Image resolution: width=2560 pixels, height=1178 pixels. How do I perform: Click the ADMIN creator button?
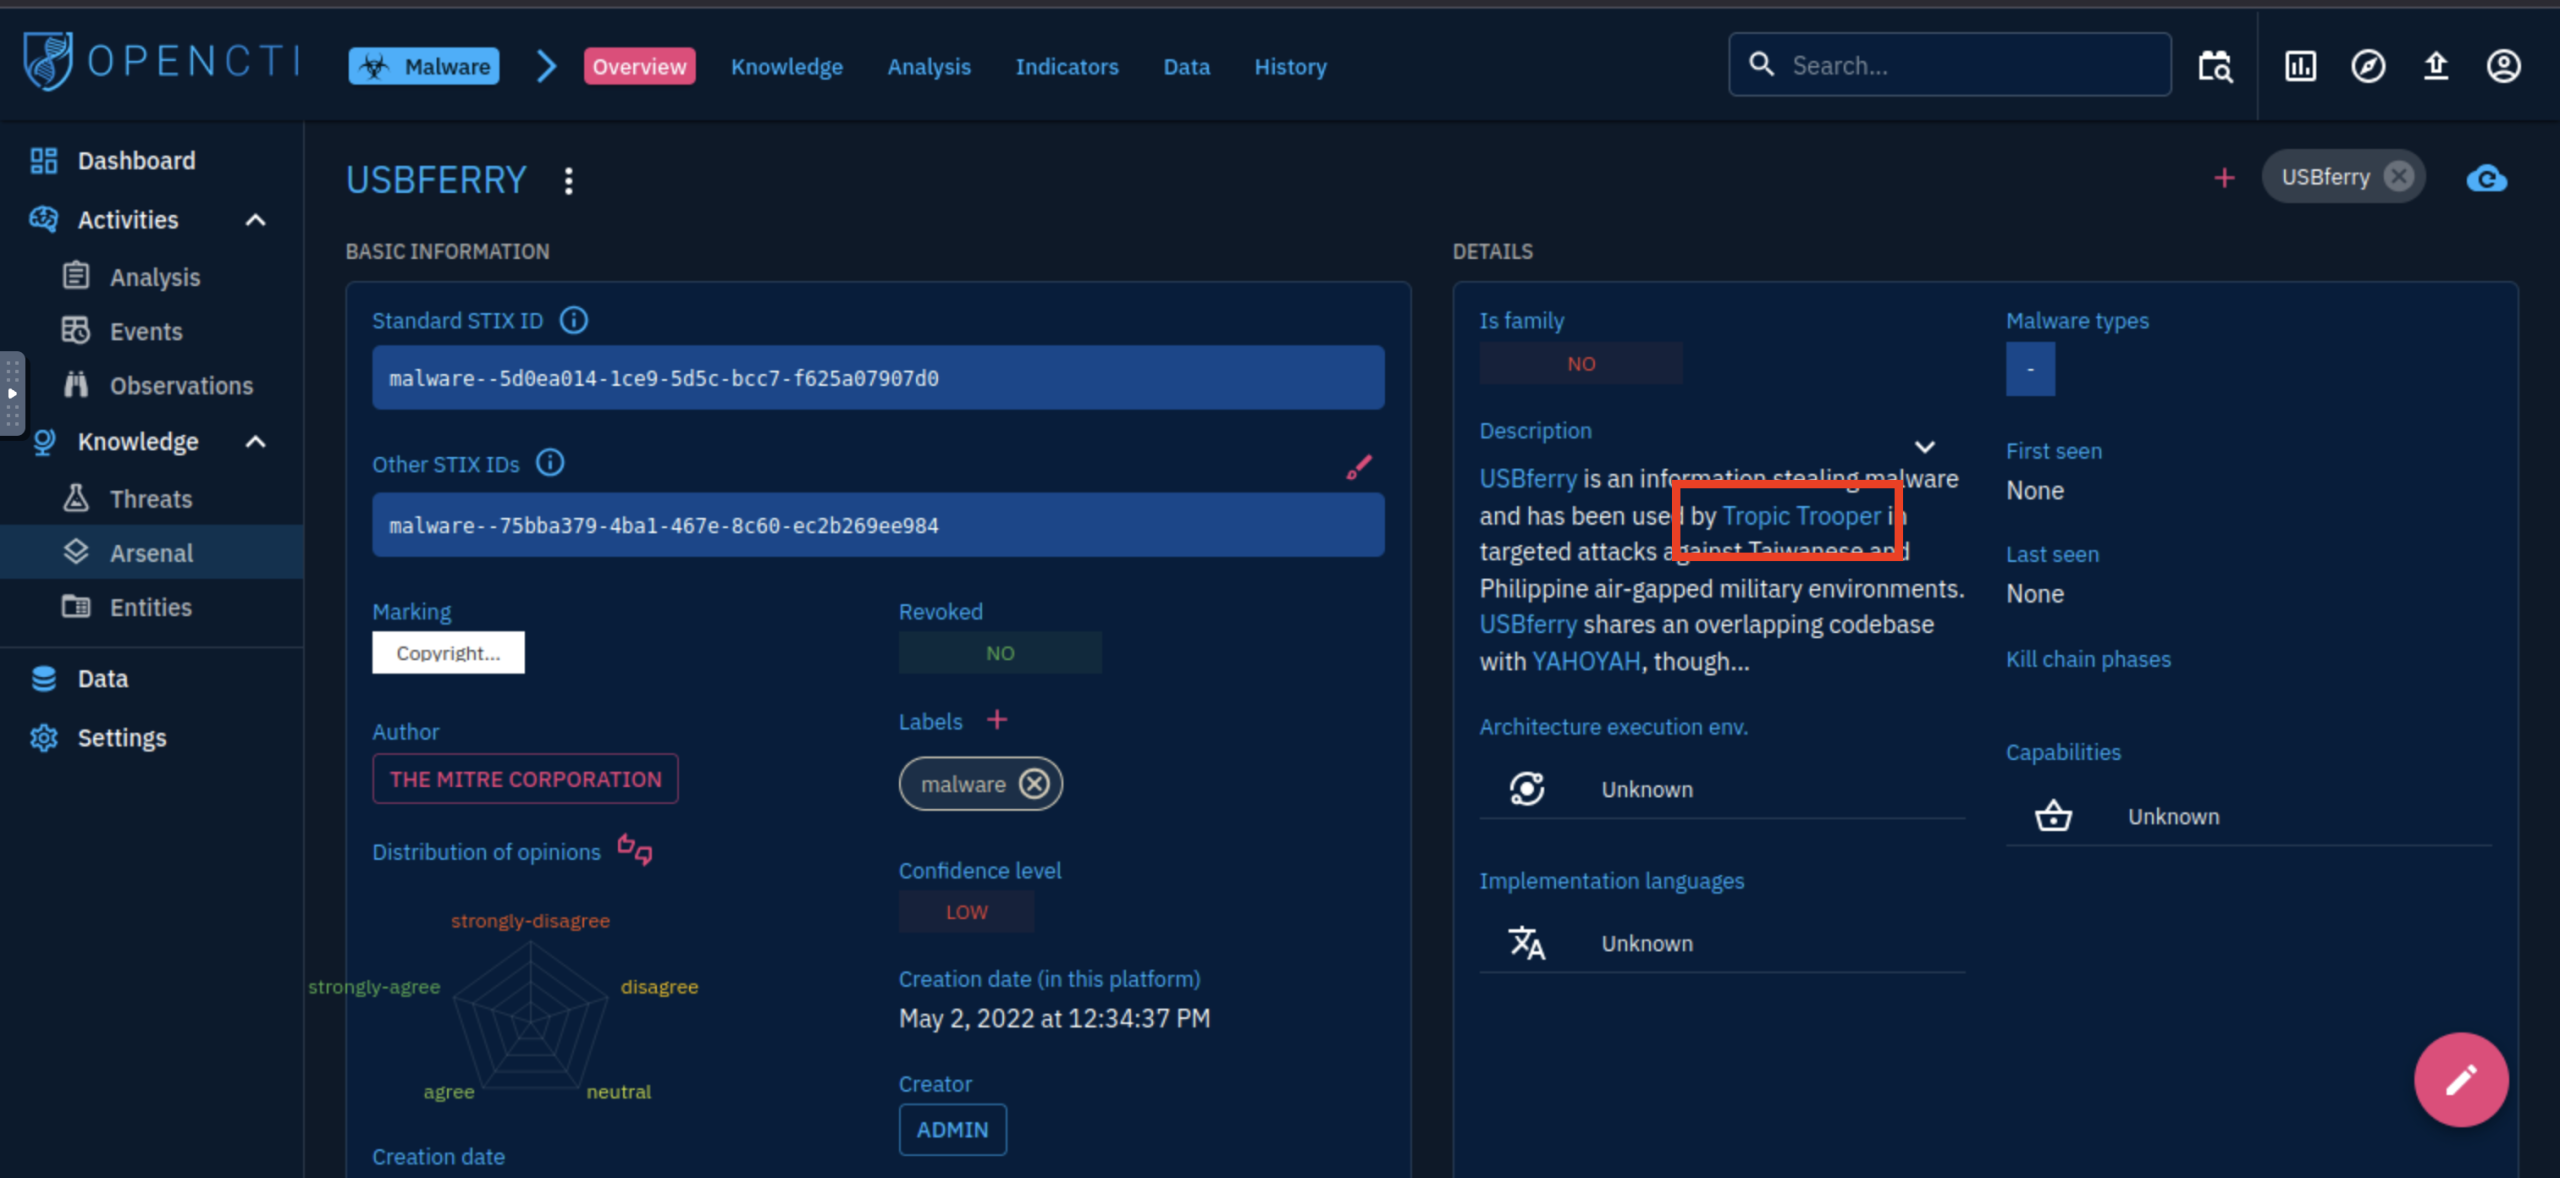pos(952,1129)
